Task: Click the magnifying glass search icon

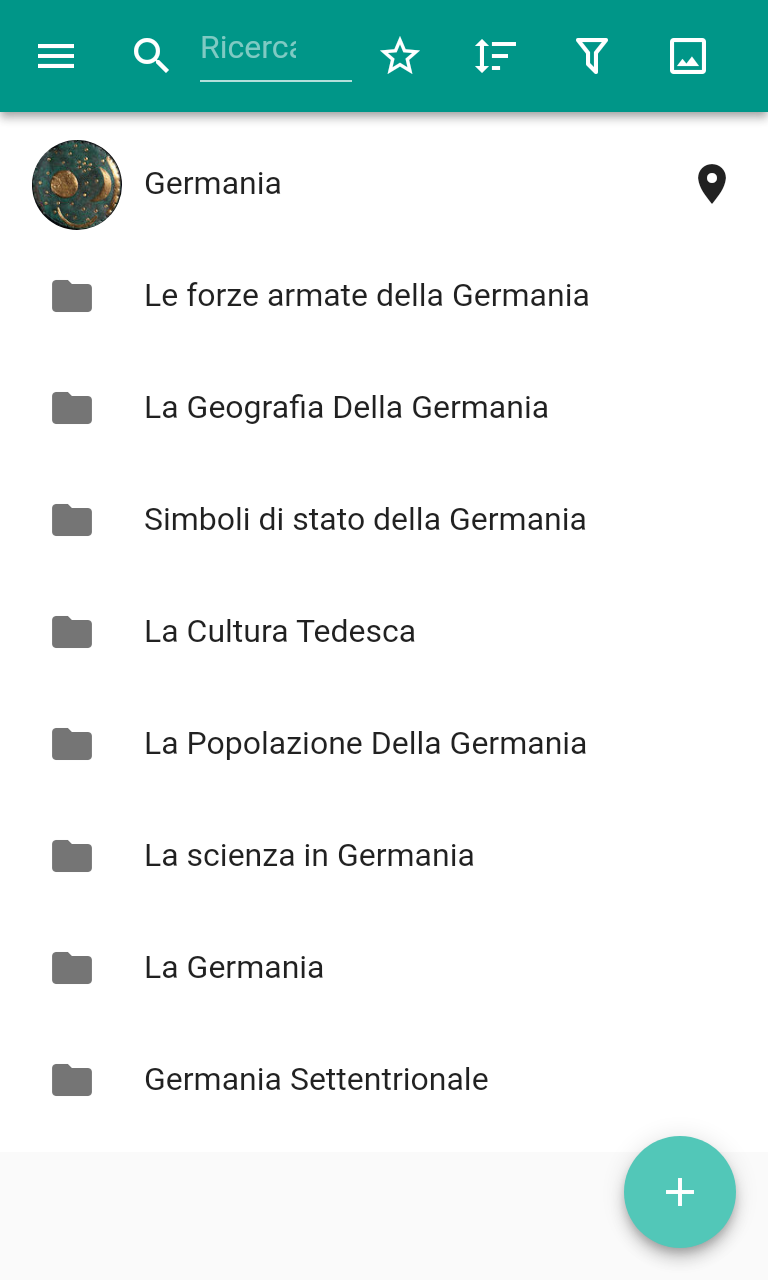Action: (151, 56)
